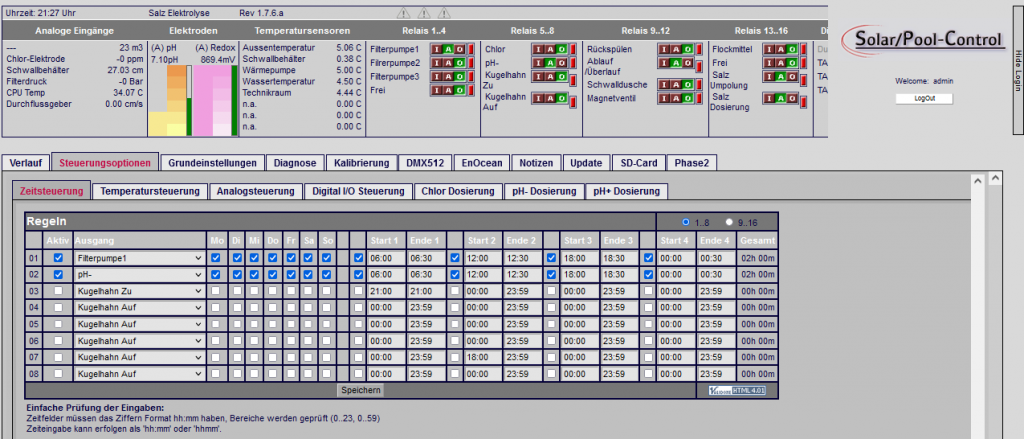Set Magnetventil relay to I (on)
Image resolution: width=1024 pixels, height=439 pixels.
click(x=664, y=98)
